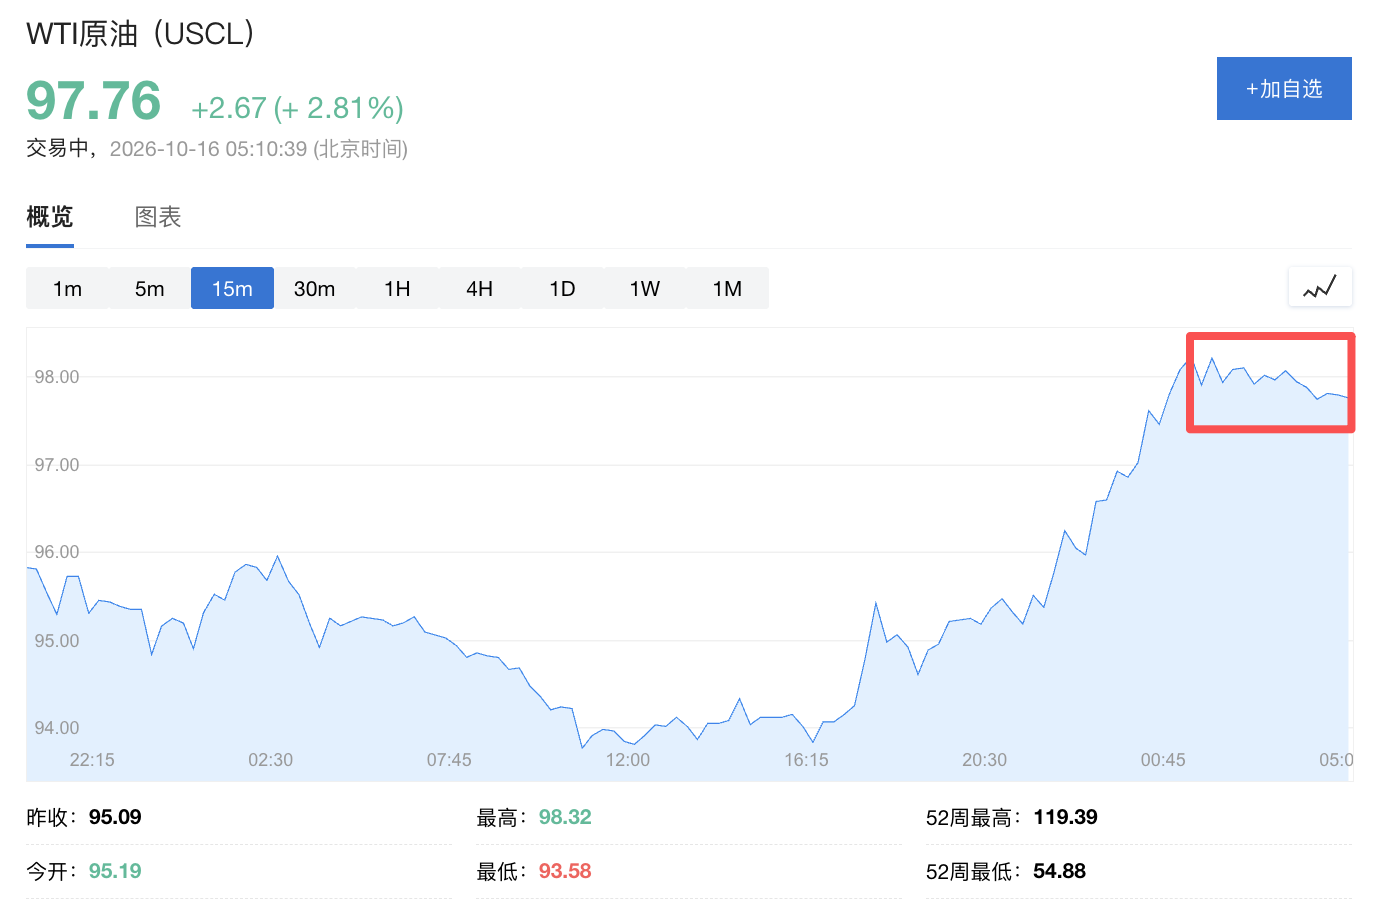This screenshot has width=1382, height=916.
Task: Select the 30m interval
Action: coord(315,288)
